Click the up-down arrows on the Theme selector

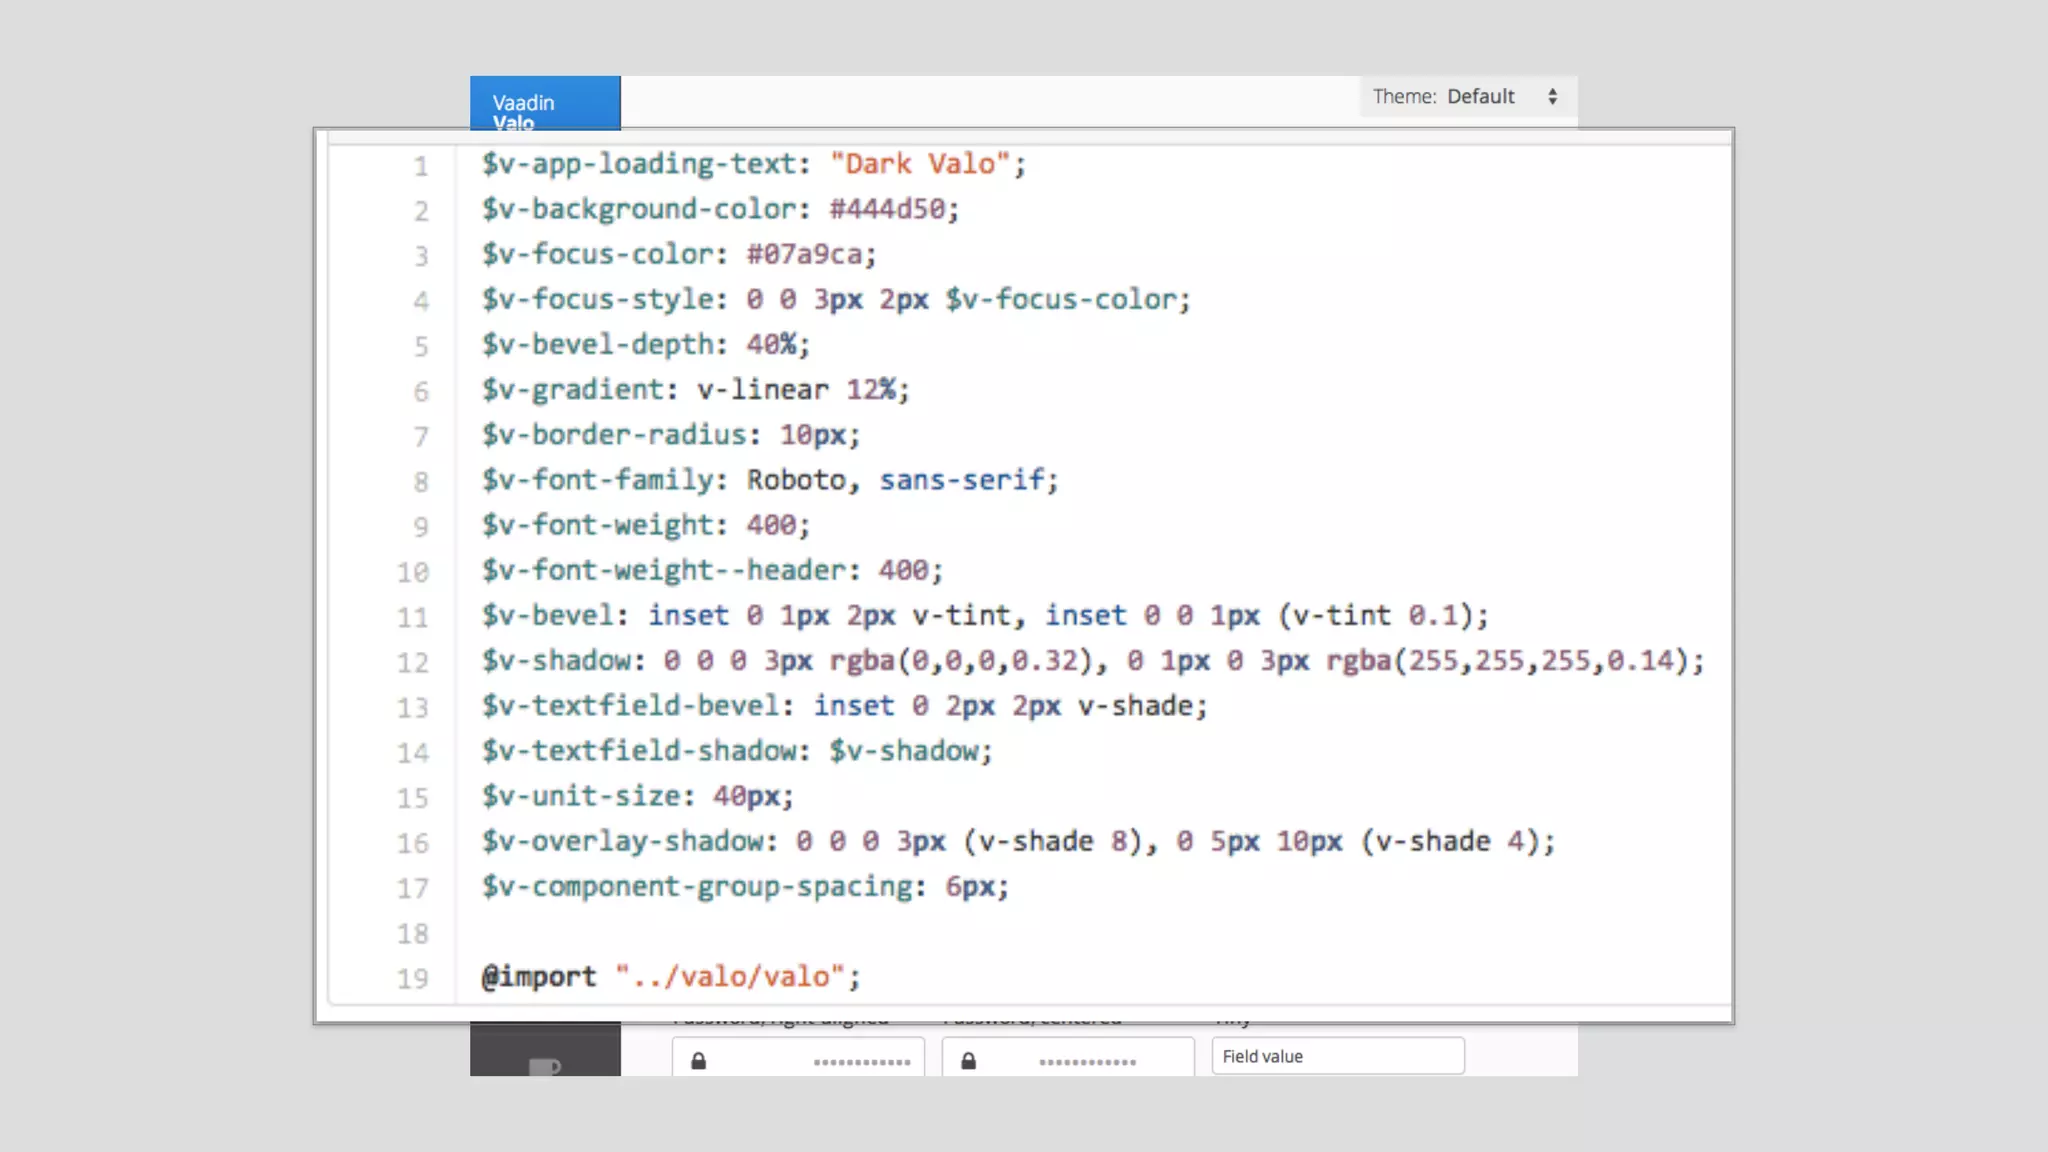pyautogui.click(x=1552, y=97)
